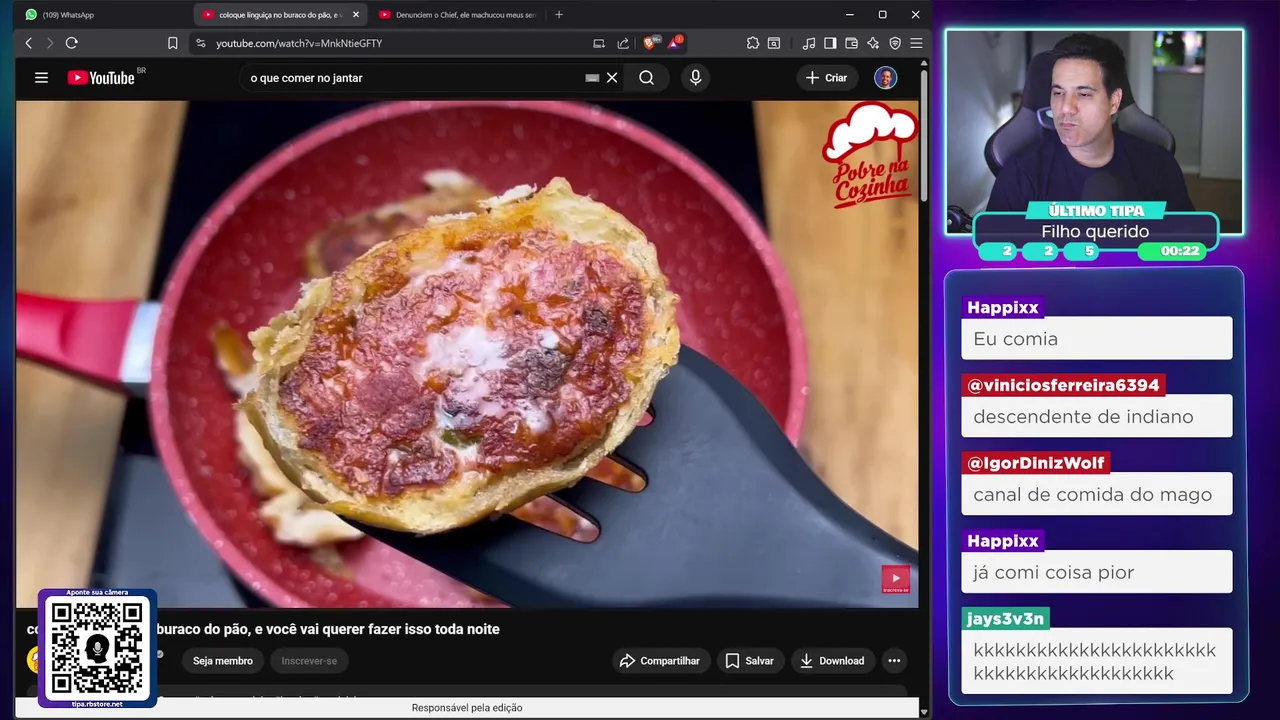This screenshot has width=1280, height=720.
Task: Click chat message 'já comi coisa pior'
Action: 1096,572
